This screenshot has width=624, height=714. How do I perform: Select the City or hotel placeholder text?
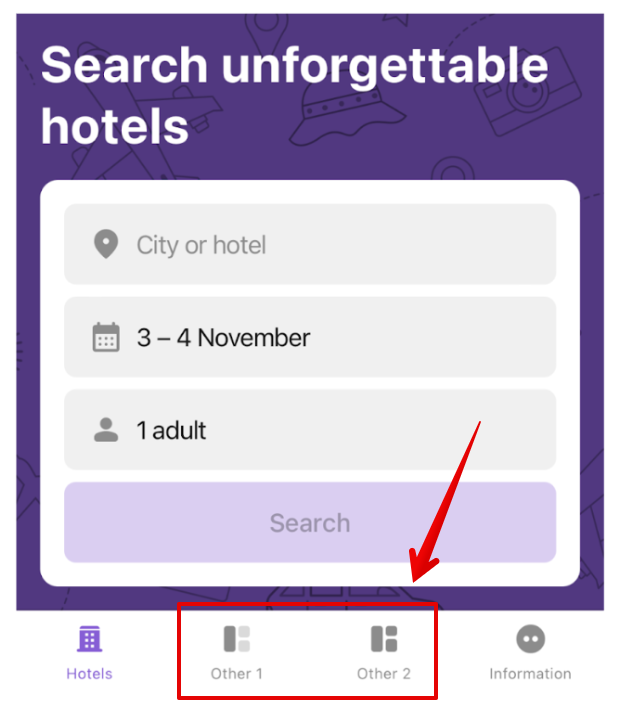(201, 245)
